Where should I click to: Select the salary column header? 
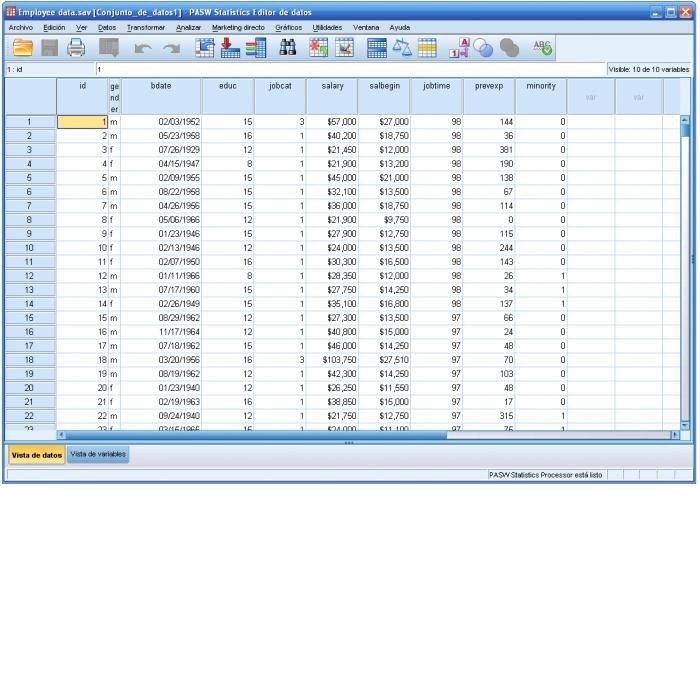tap(332, 86)
